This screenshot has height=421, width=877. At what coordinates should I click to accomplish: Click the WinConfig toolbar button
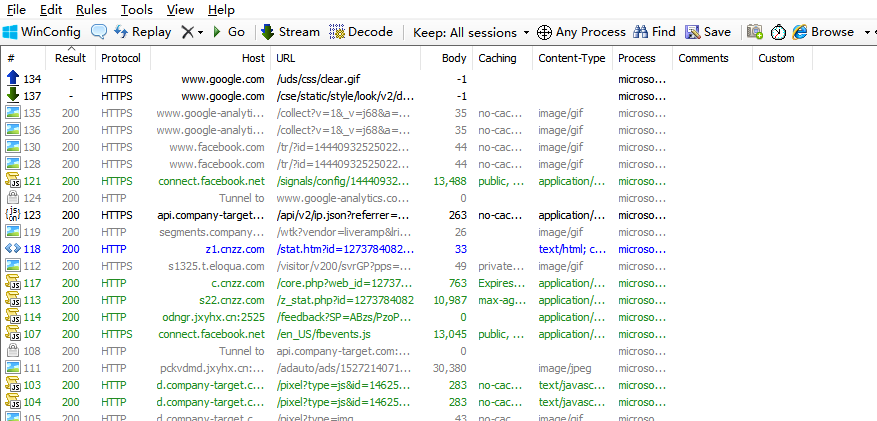coord(42,32)
